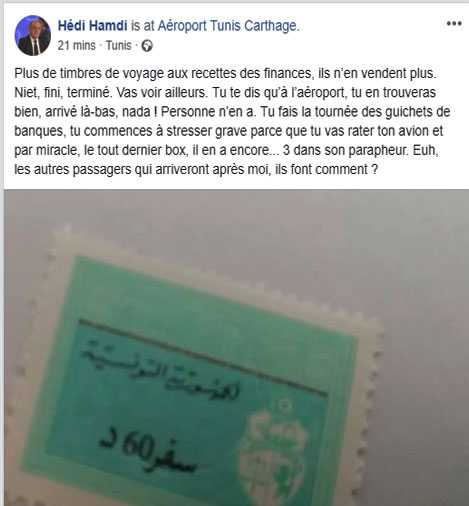Click the dark line across the stamp
469x506 pixels.
(203, 358)
